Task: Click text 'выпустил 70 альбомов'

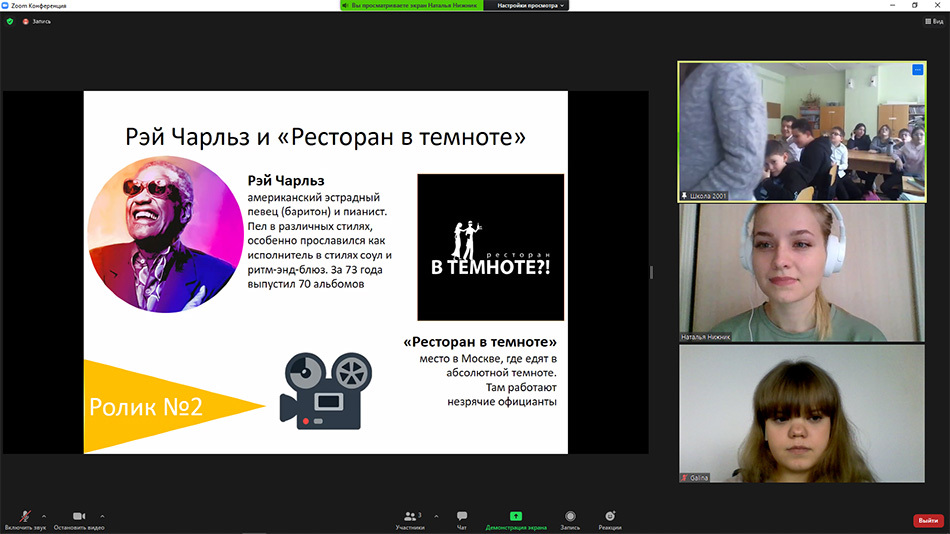Action: (x=306, y=284)
